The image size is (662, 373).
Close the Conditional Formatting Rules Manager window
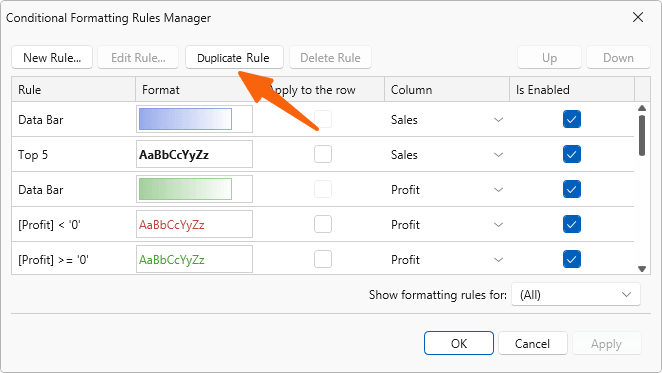coord(638,17)
